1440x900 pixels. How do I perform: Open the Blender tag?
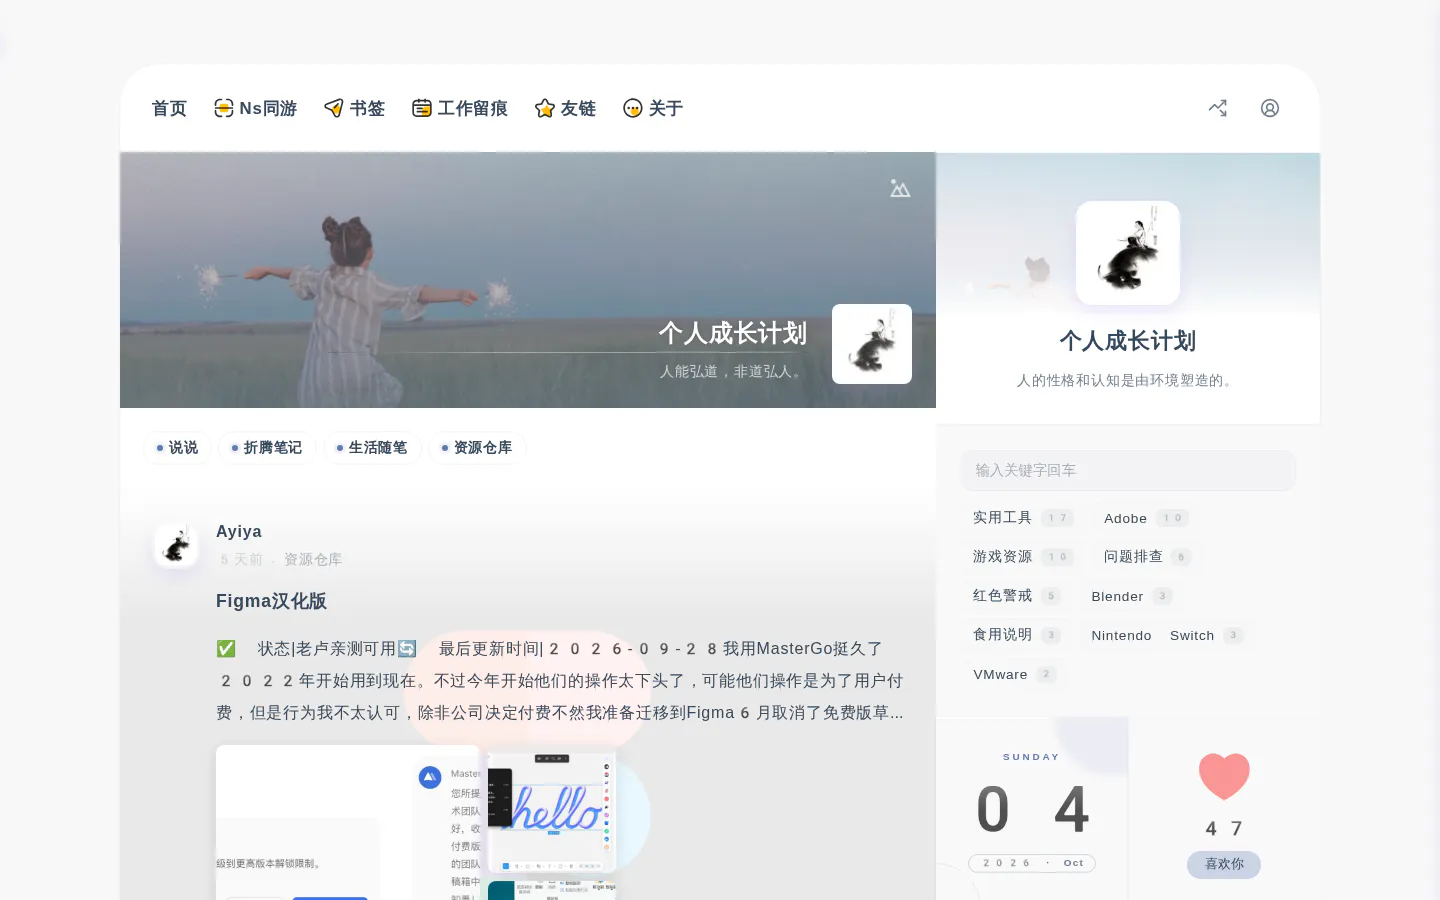click(x=1131, y=596)
